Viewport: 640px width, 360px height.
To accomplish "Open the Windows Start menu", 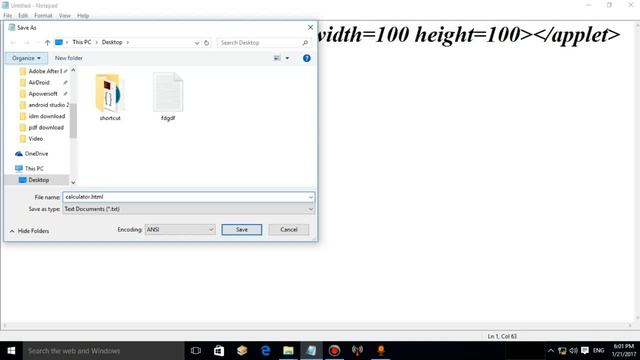I will click(11, 351).
